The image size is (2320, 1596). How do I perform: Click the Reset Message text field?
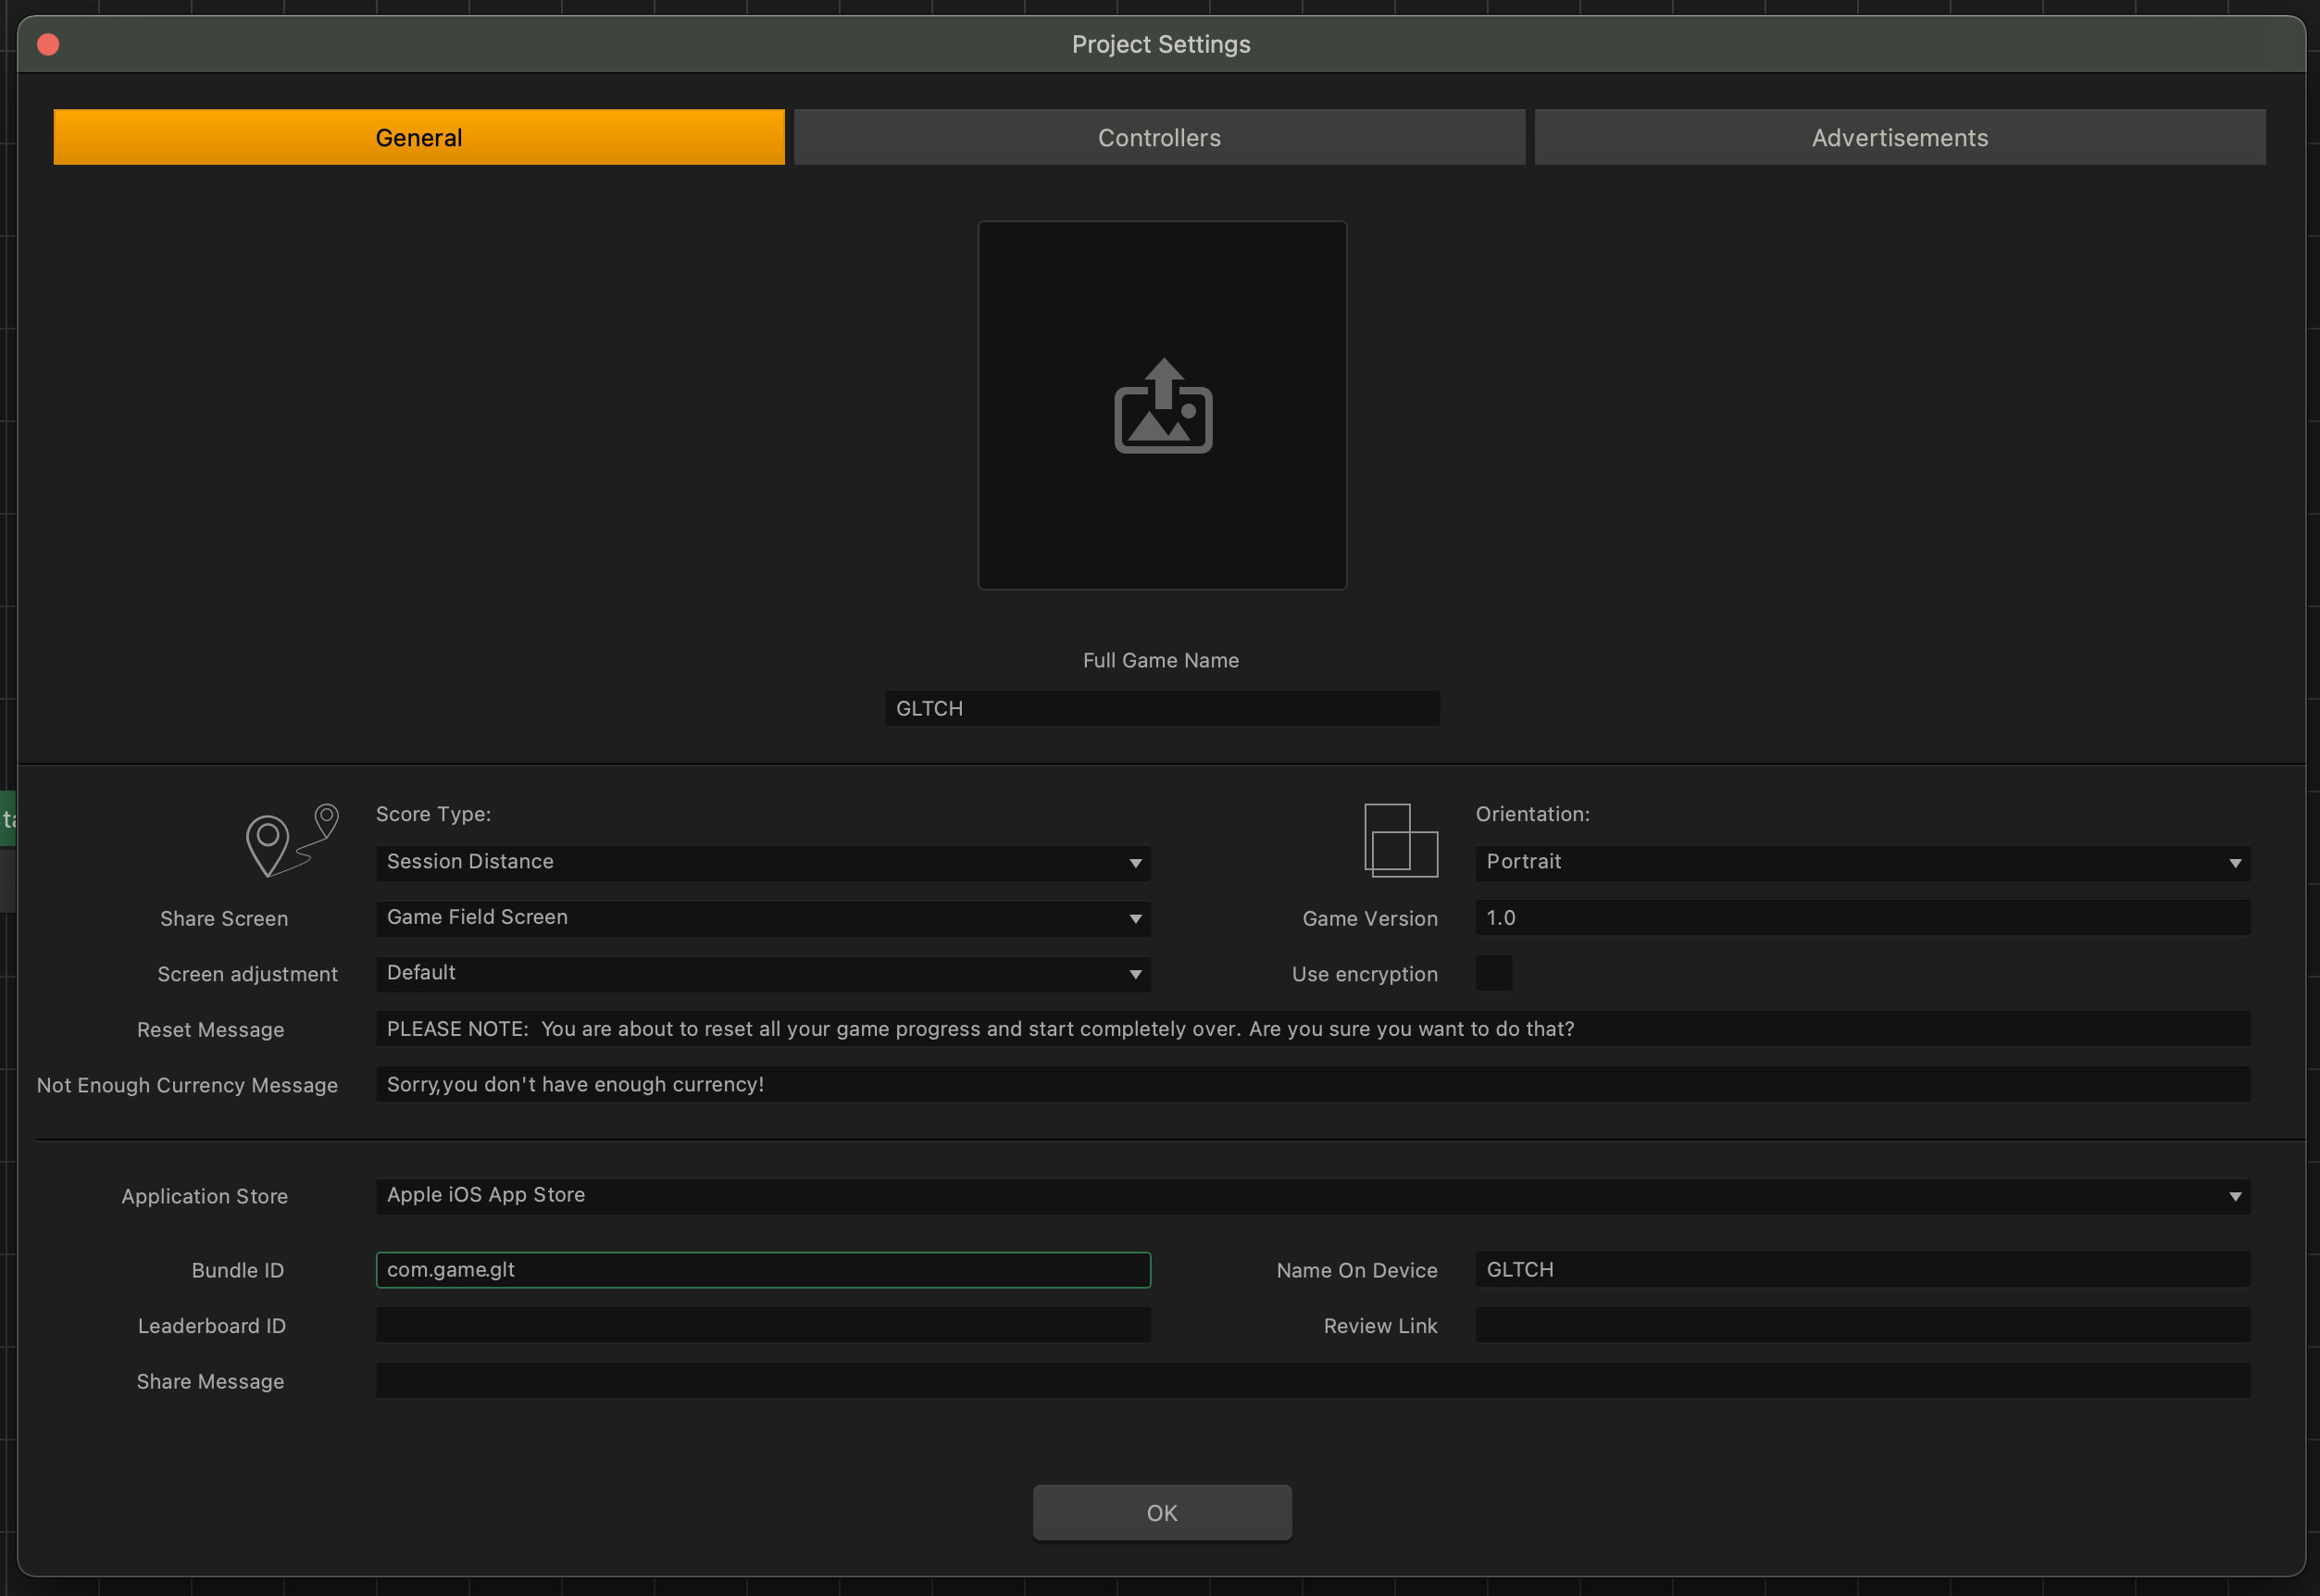pos(1312,1029)
